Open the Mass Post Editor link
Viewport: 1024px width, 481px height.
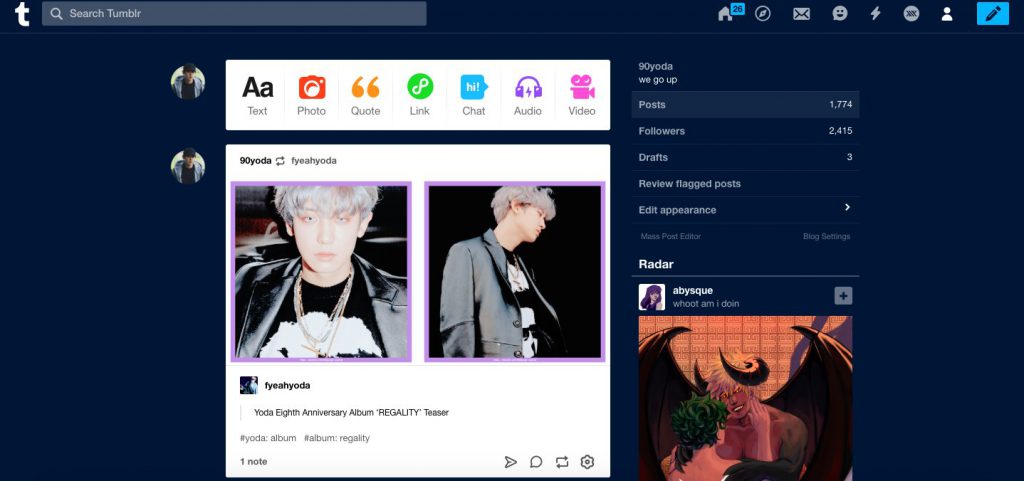(x=671, y=236)
